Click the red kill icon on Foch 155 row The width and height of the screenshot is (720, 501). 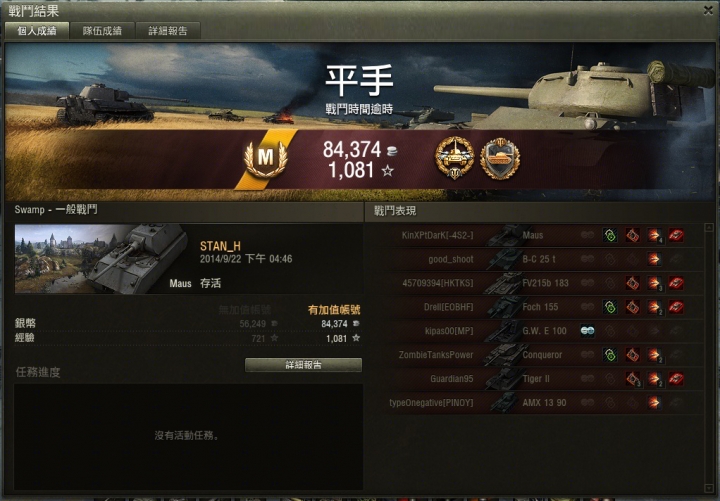676,307
